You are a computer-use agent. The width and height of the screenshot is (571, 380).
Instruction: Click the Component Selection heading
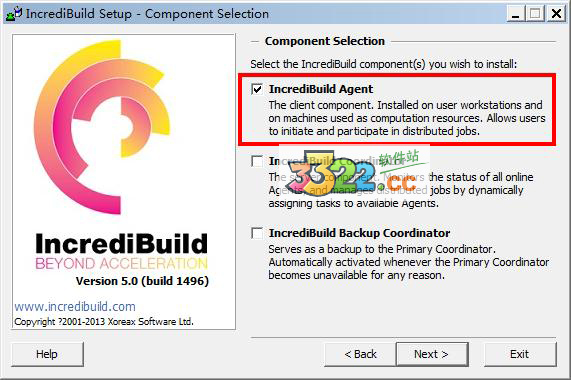pyautogui.click(x=325, y=41)
